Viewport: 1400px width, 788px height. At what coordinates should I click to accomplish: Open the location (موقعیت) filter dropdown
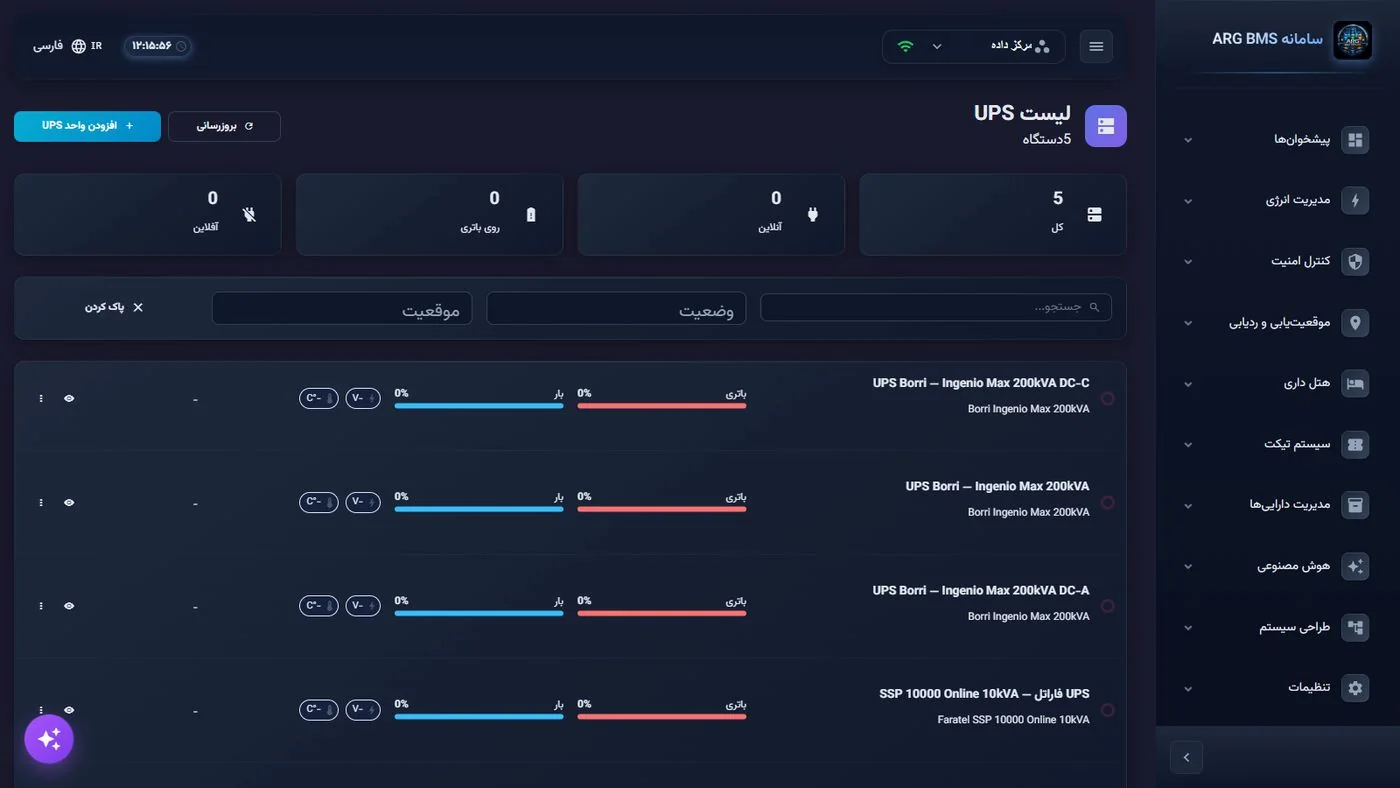pos(342,308)
